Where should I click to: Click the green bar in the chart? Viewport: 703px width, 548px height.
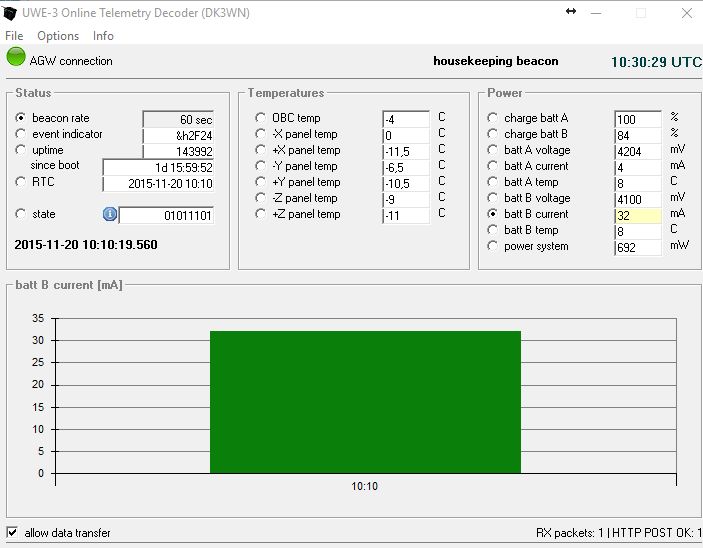365,402
